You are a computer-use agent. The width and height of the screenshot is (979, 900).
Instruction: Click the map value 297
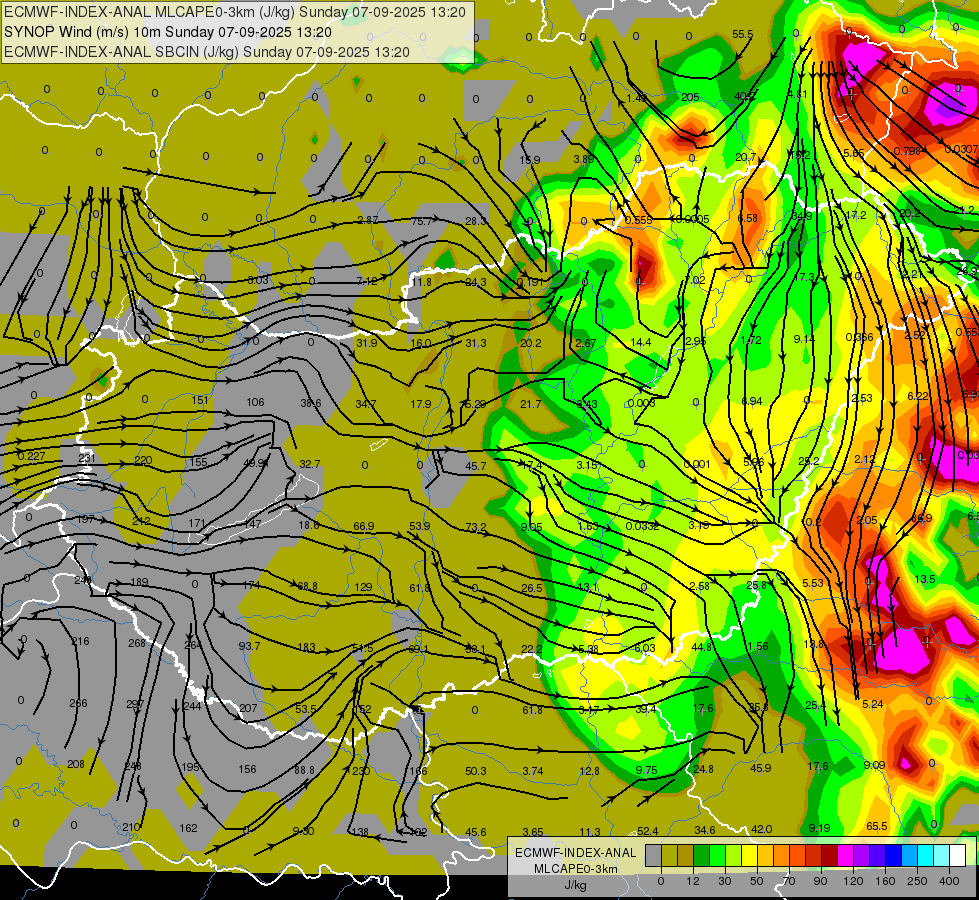pos(135,704)
